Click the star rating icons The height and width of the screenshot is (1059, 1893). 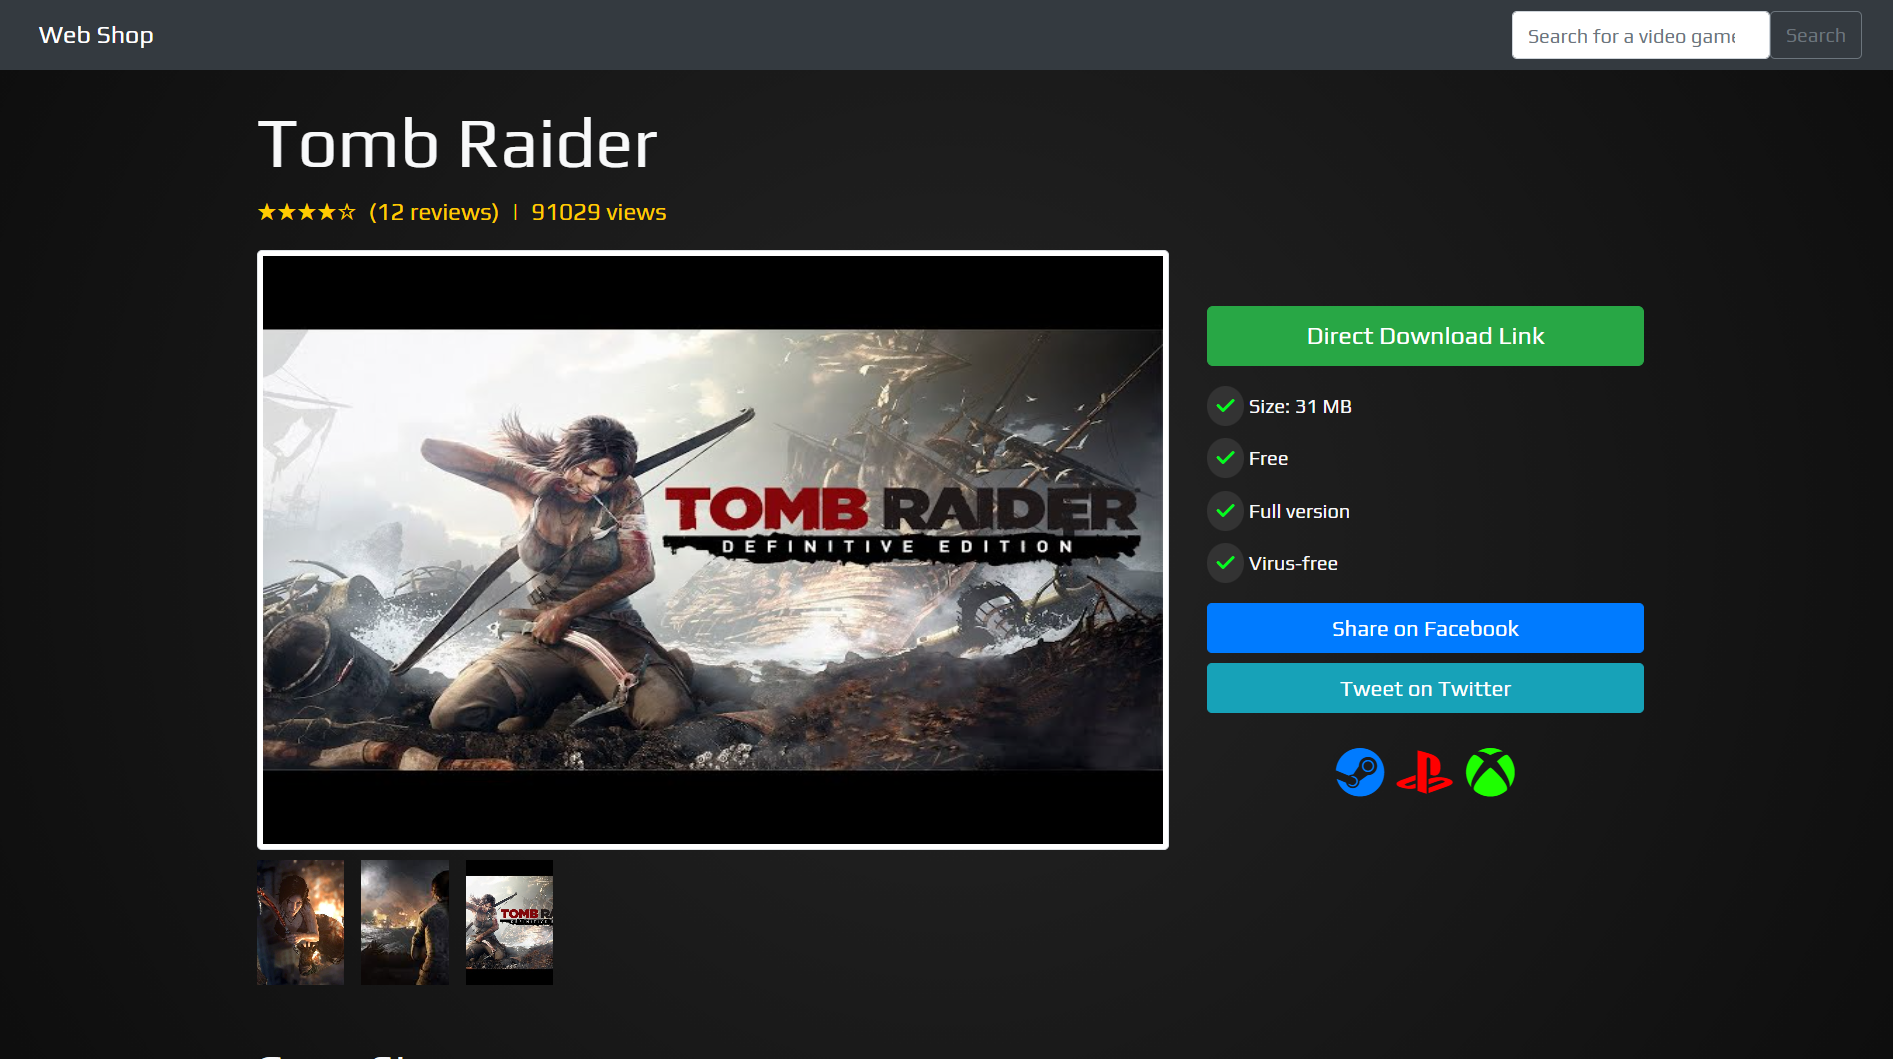pos(306,212)
